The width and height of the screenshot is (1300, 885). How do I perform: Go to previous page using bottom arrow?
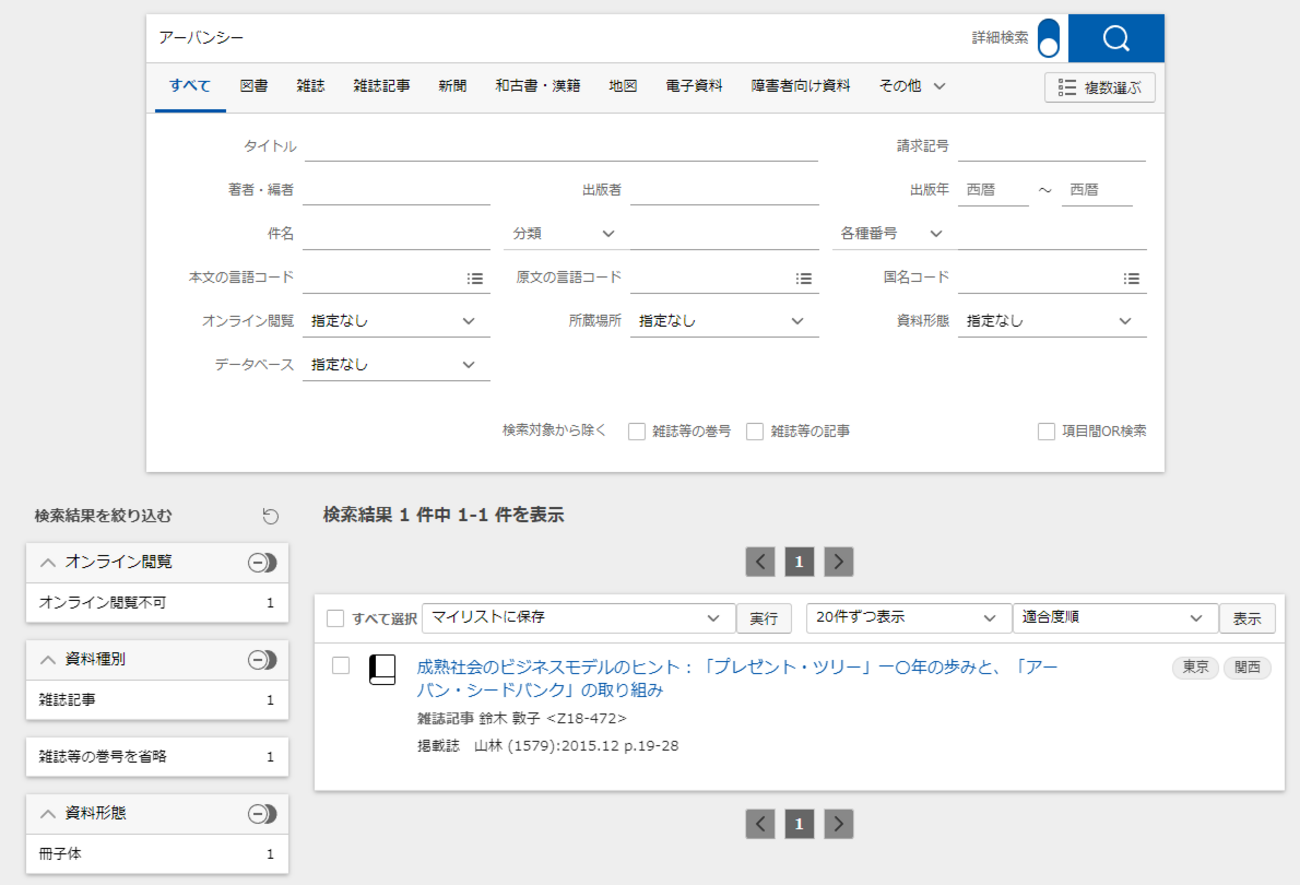pyautogui.click(x=760, y=824)
